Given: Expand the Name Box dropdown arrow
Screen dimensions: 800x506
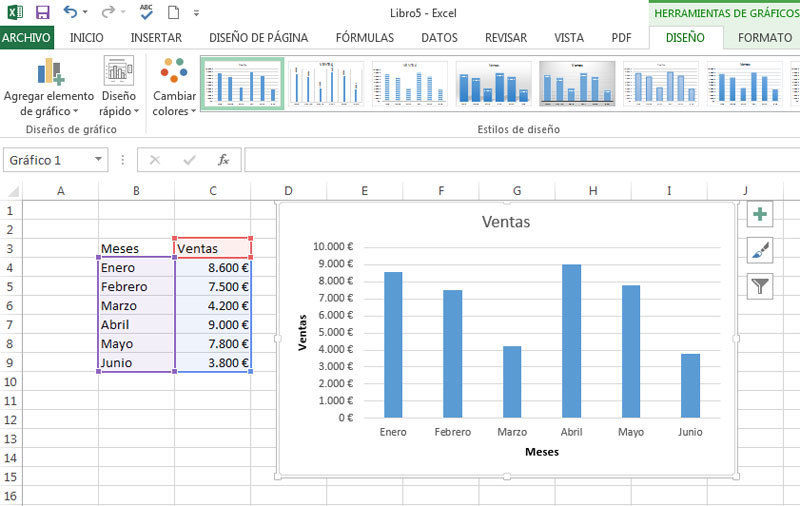Looking at the screenshot, I should pos(98,160).
